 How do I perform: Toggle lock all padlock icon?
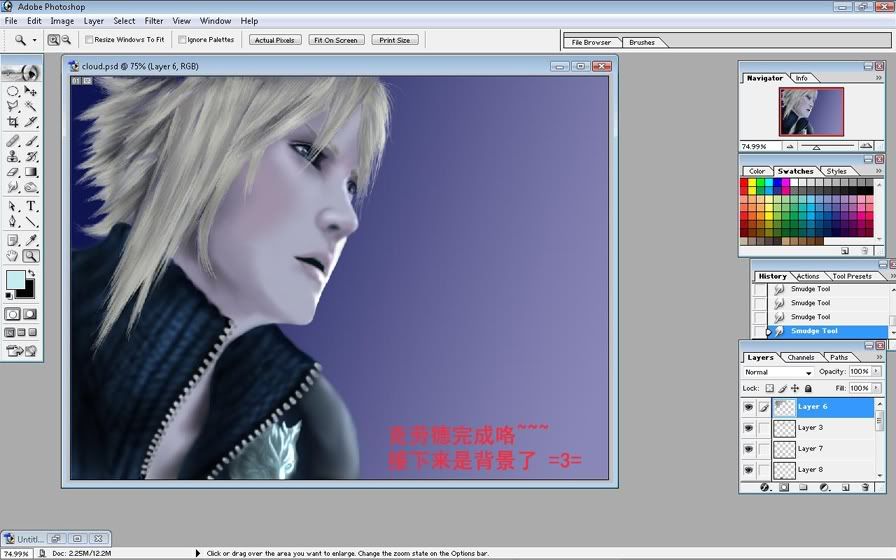[808, 388]
